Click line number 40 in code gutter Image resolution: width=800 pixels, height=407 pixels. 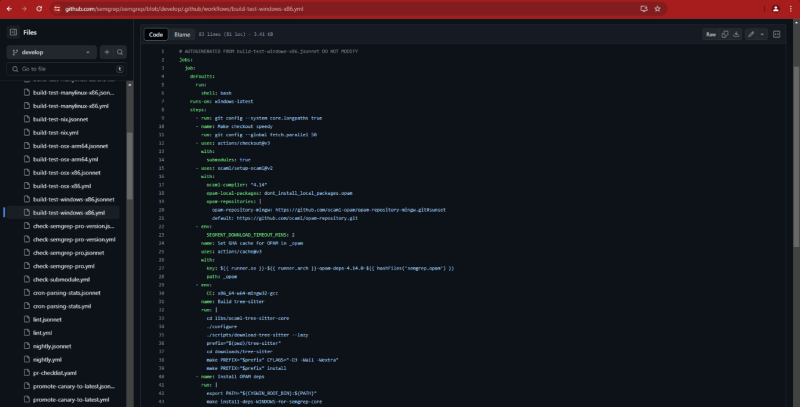pos(161,376)
